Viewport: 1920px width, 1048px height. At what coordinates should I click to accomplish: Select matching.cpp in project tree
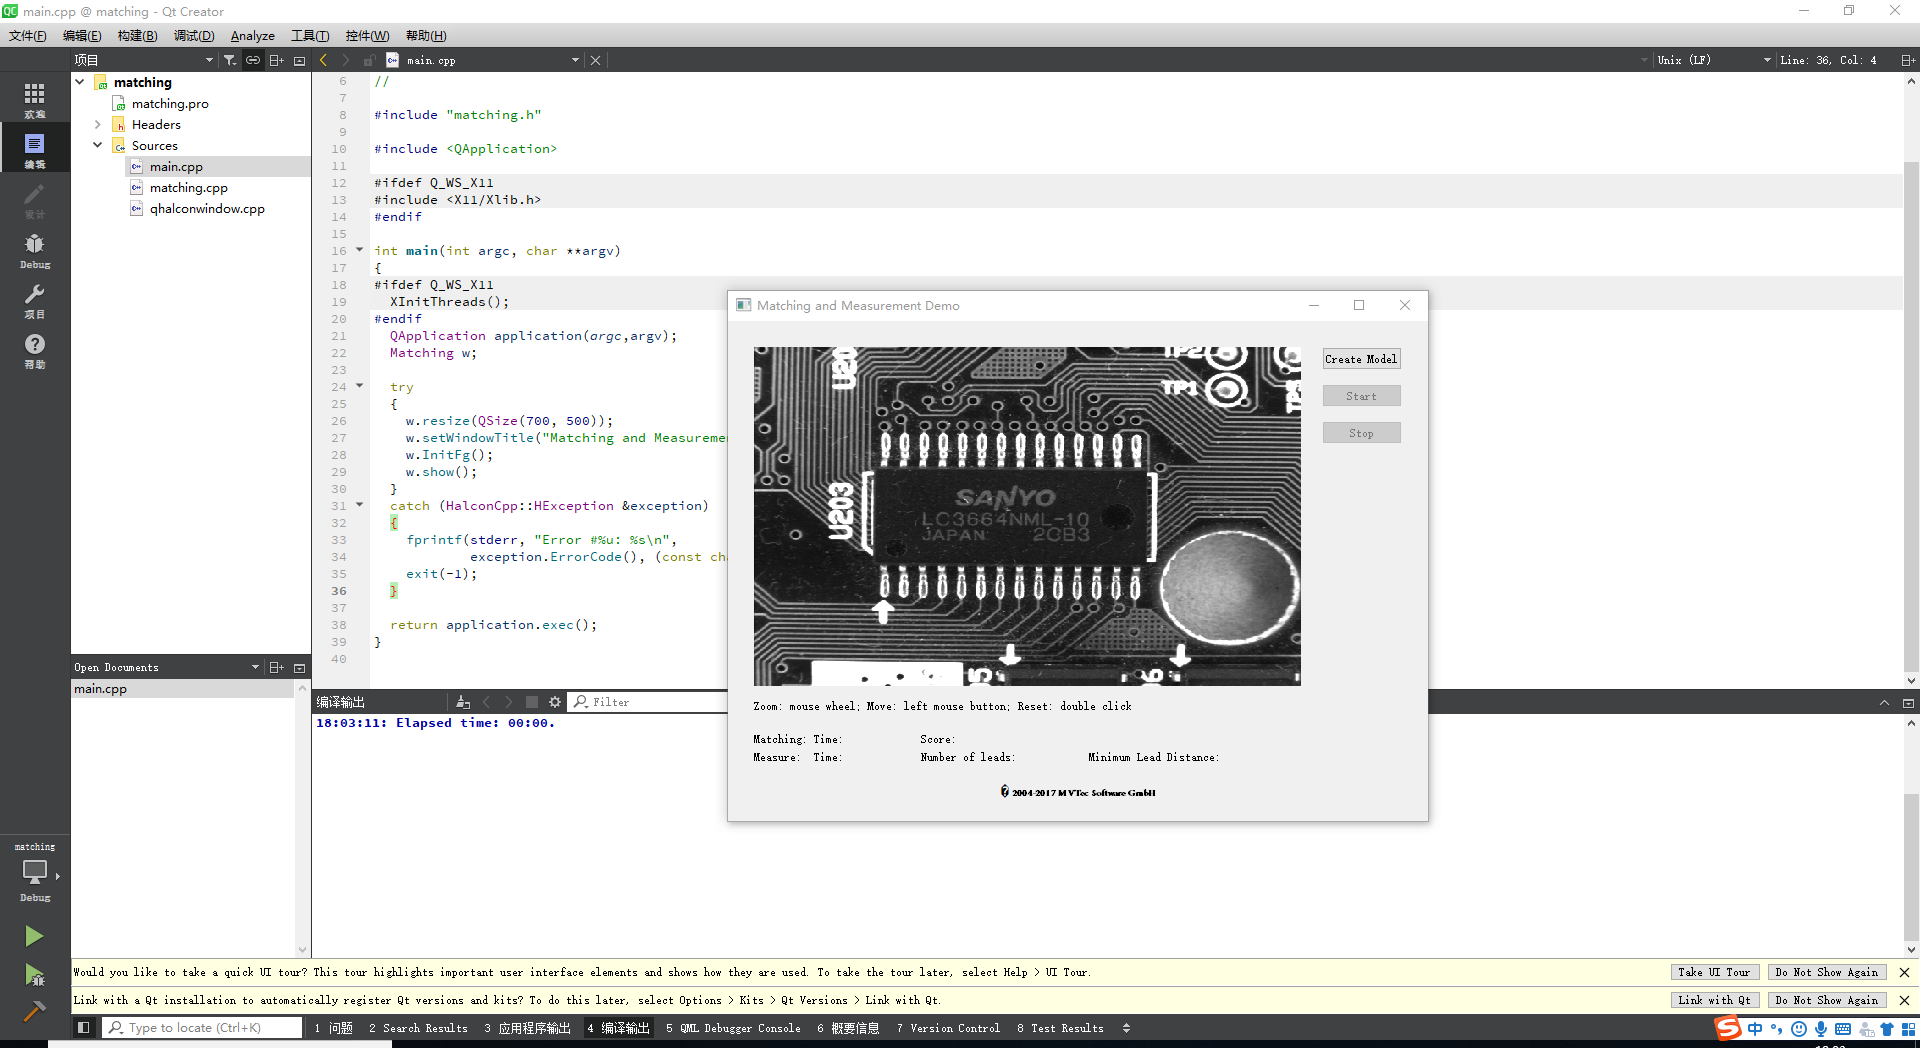pyautogui.click(x=189, y=188)
